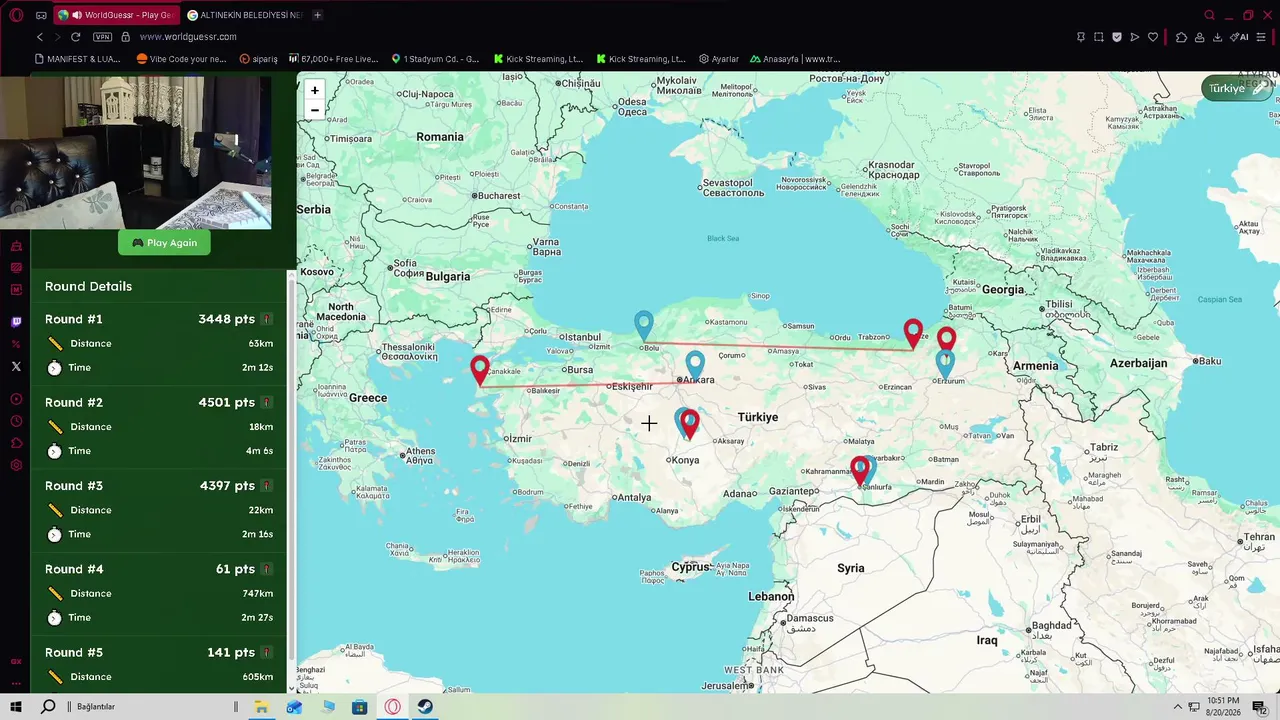The image size is (1280, 720).
Task: Open Windows taskbar search
Action: pyautogui.click(x=48, y=706)
